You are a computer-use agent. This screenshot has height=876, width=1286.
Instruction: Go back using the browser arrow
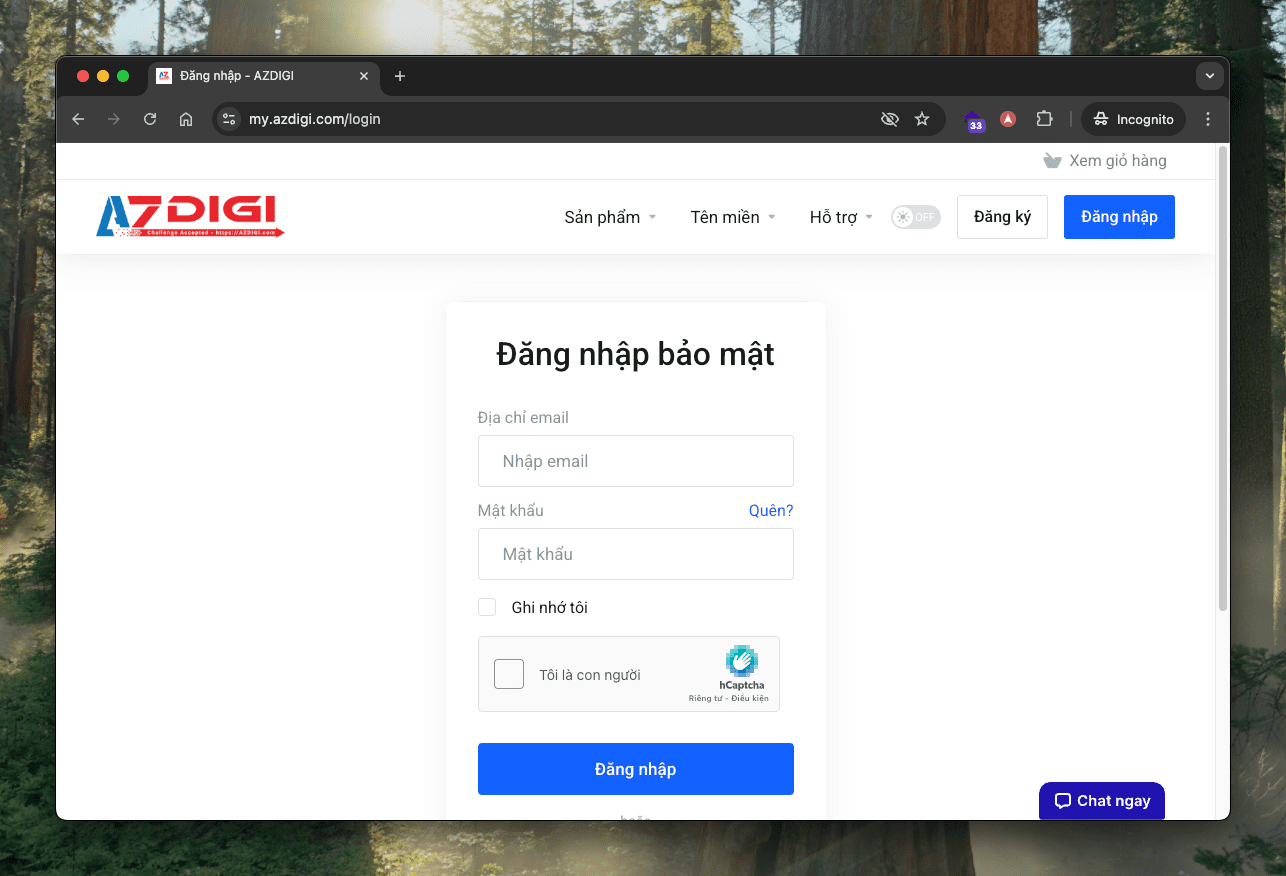point(78,119)
